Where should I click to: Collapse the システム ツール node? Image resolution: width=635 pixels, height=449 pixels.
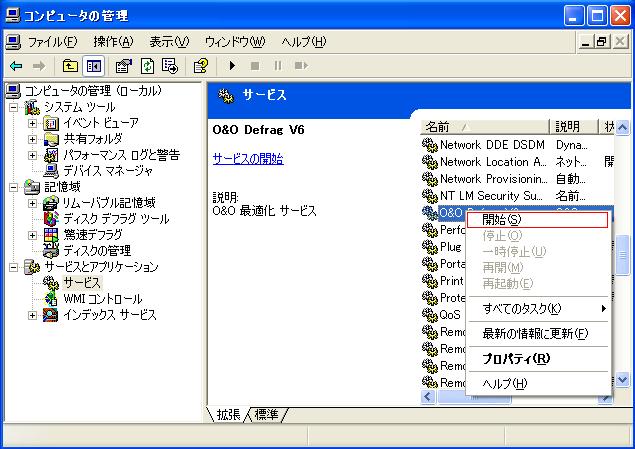[13, 107]
